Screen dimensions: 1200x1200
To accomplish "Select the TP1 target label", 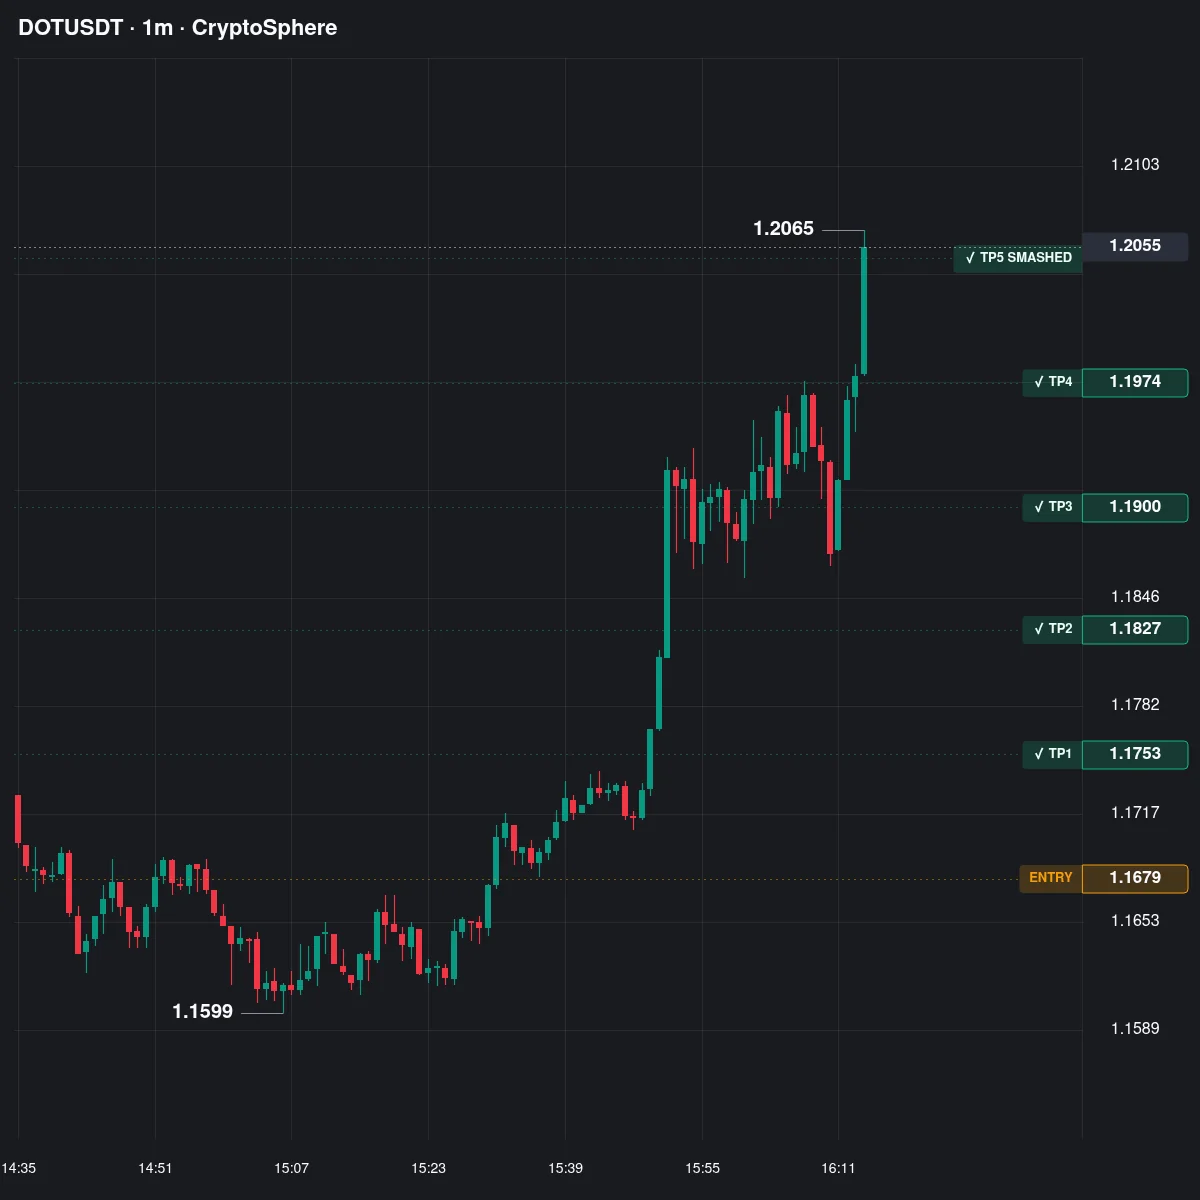I will (x=1052, y=754).
